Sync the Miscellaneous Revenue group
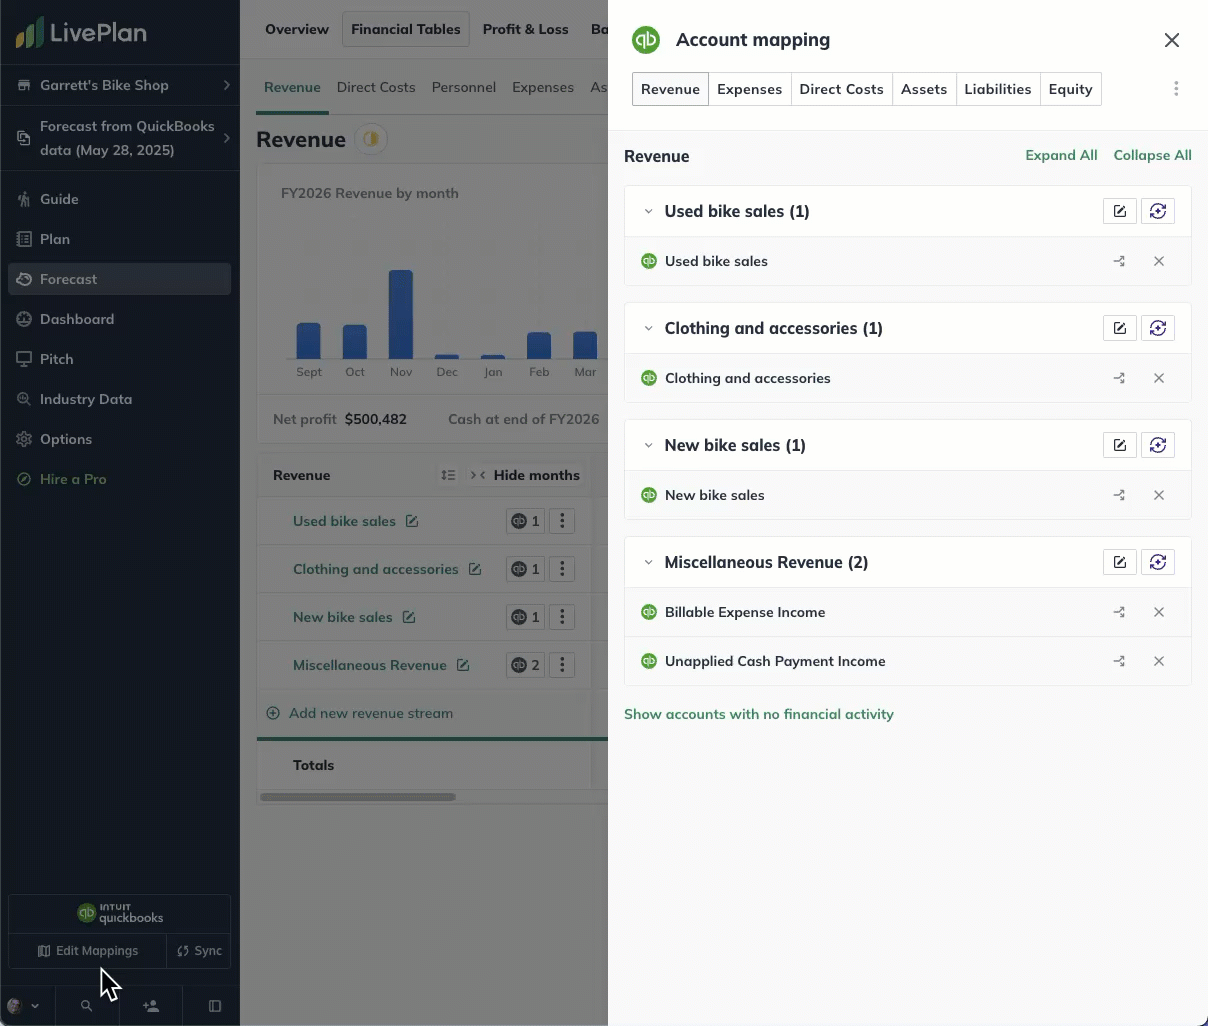The image size is (1208, 1026). pyautogui.click(x=1158, y=562)
